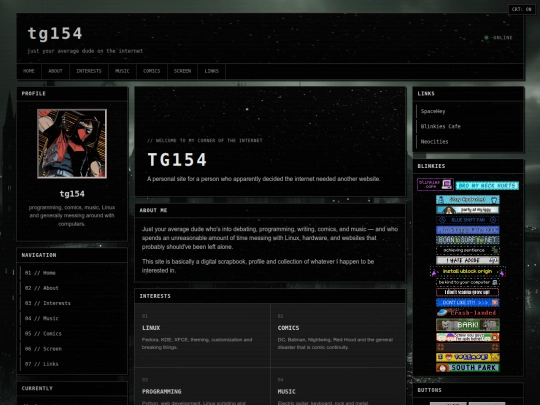
Task: Click the South Park characters faces blinkie
Action: pyautogui.click(x=468, y=337)
